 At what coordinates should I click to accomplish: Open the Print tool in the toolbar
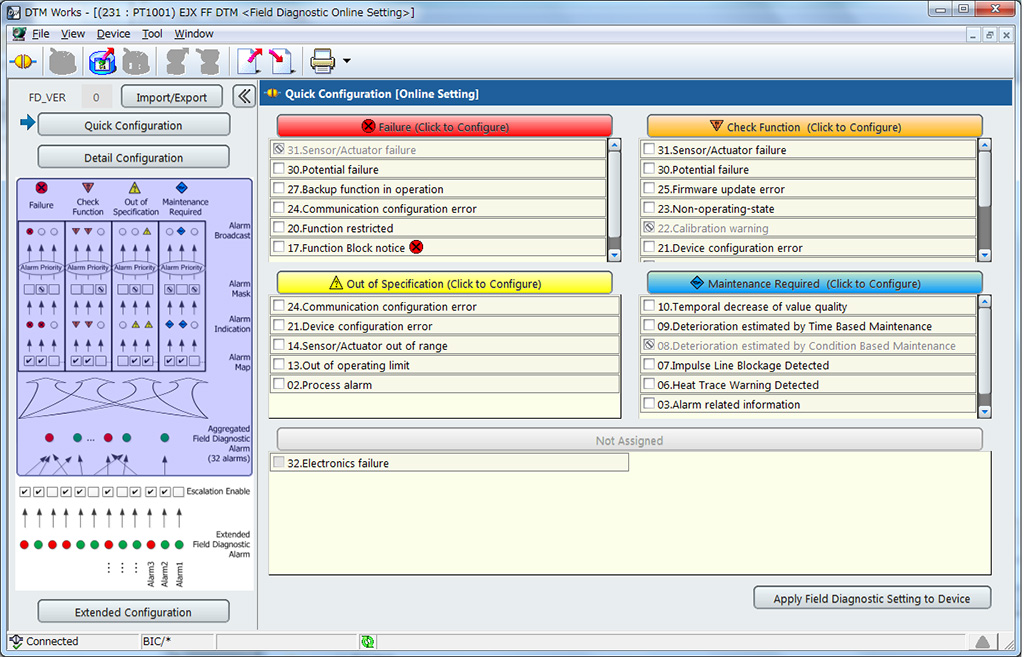pos(320,62)
